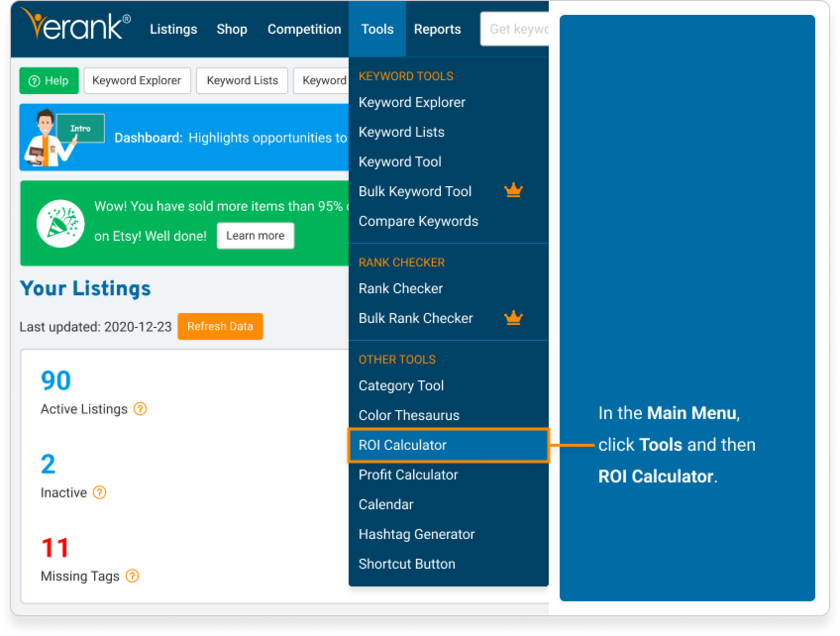Click the green Help button
840x636 pixels.
coord(49,80)
